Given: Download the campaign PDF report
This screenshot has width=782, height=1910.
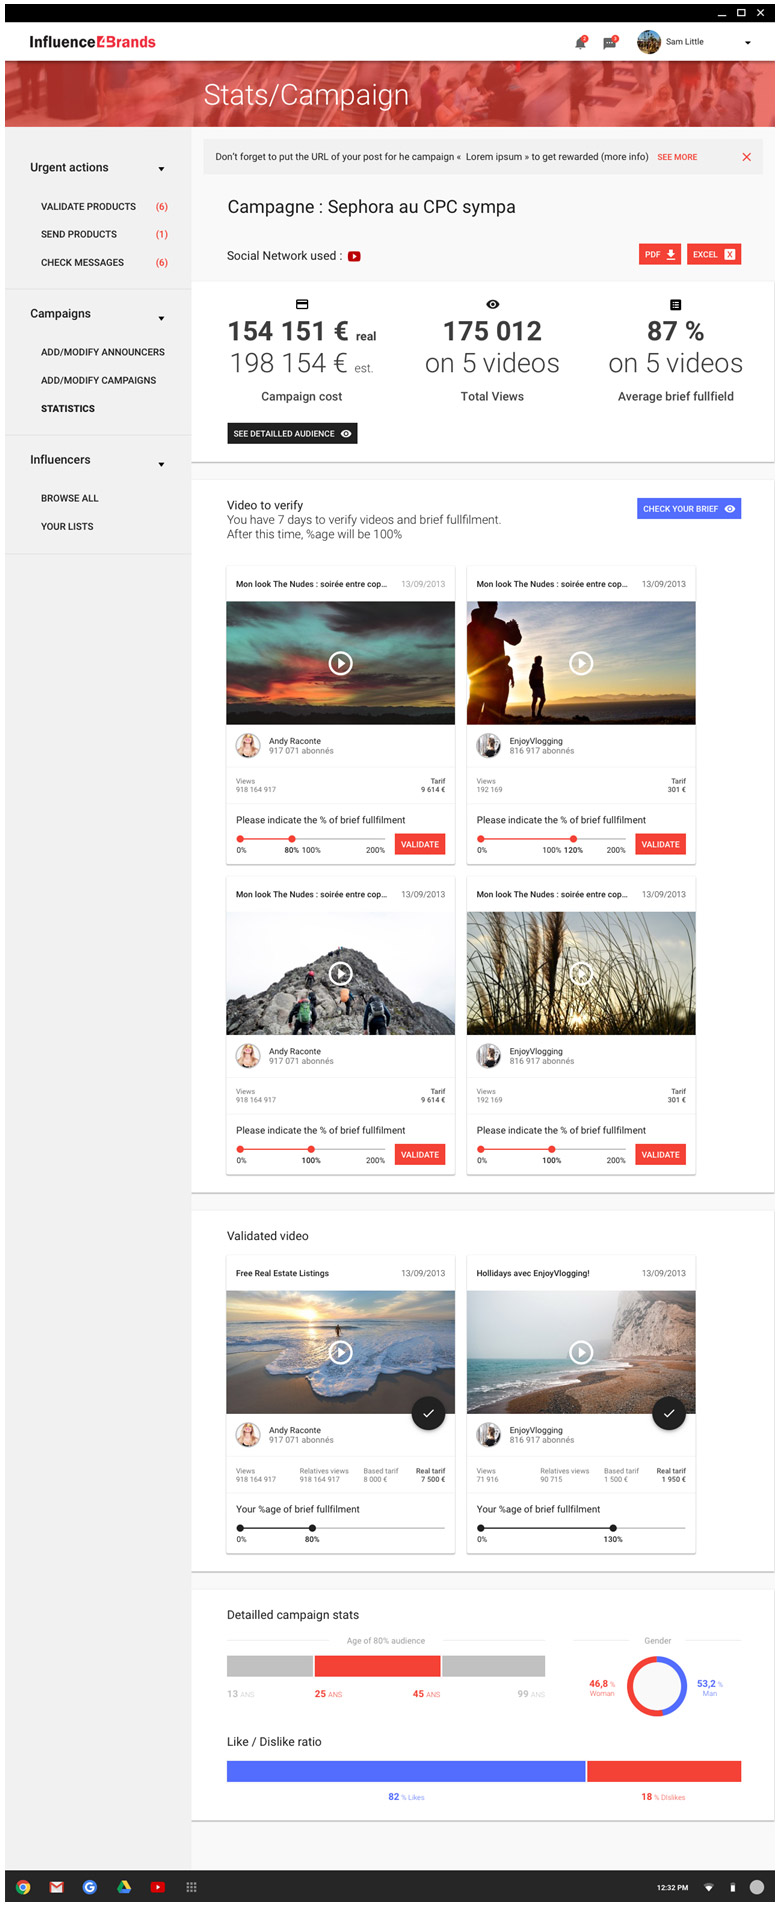Looking at the screenshot, I should click(x=660, y=254).
